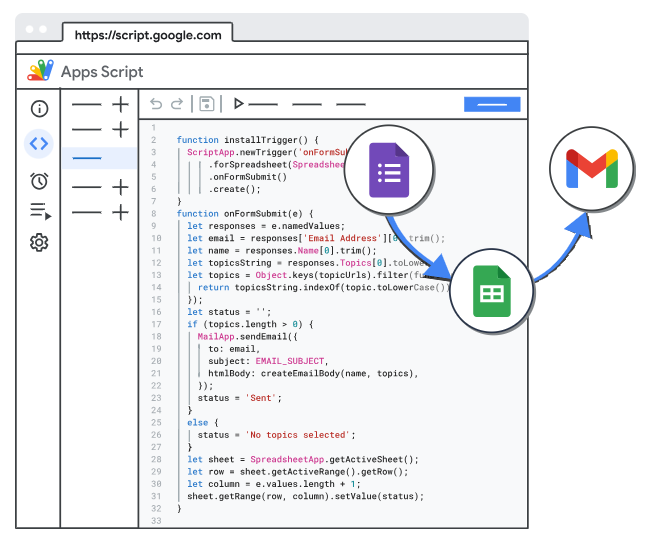The width and height of the screenshot is (645, 558).
Task: Save project with the floppy disk icon
Action: click(x=206, y=104)
